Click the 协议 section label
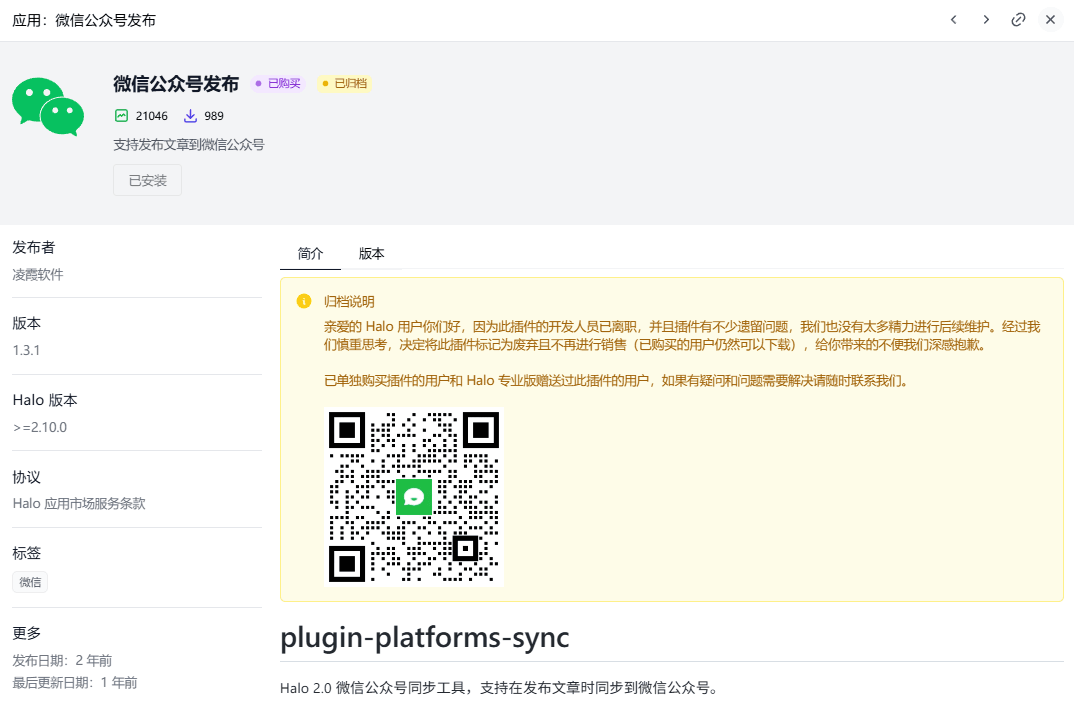 coord(27,477)
